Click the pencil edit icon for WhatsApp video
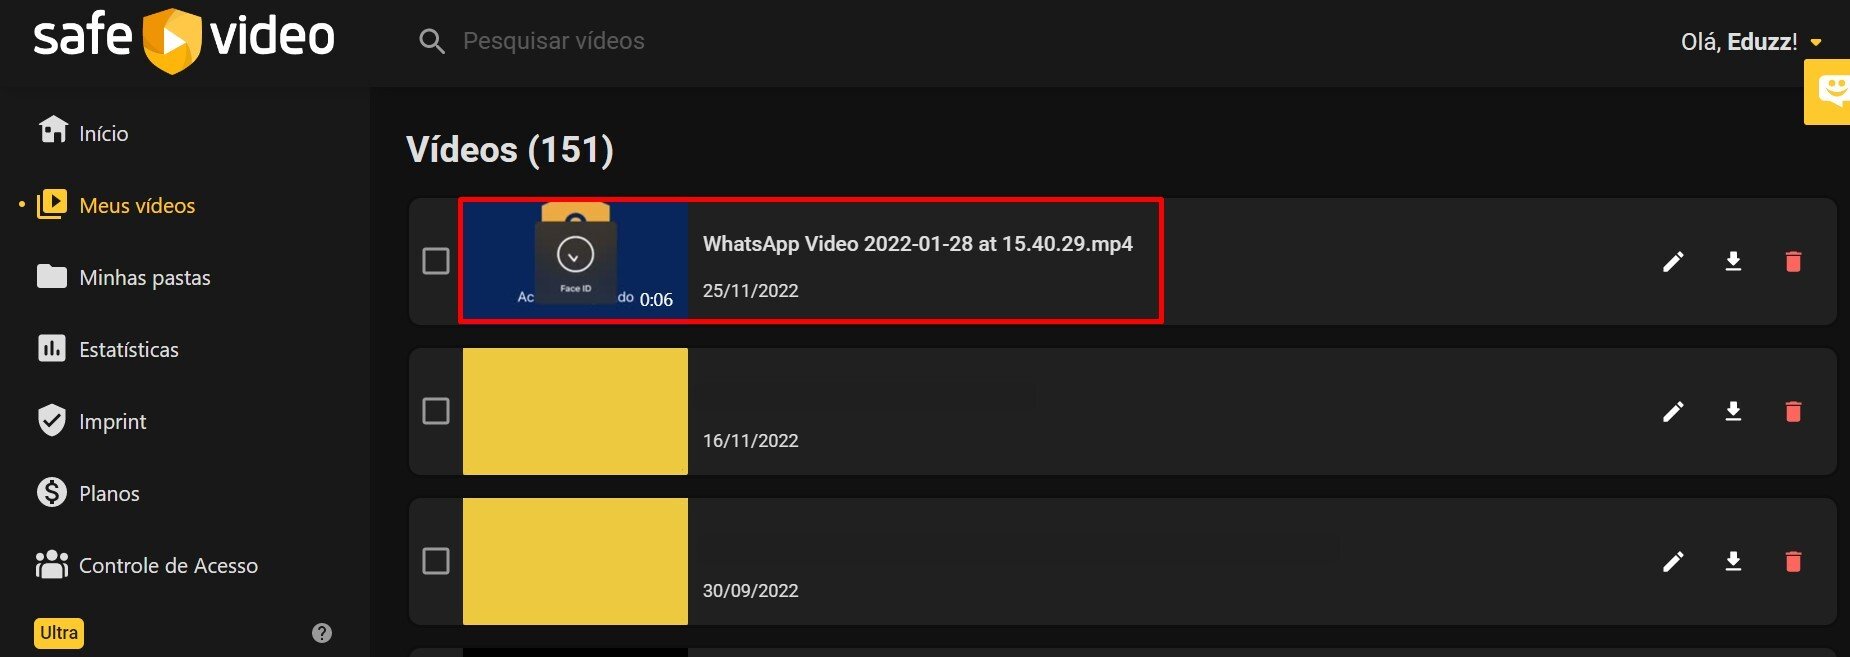The image size is (1850, 657). pos(1673,262)
